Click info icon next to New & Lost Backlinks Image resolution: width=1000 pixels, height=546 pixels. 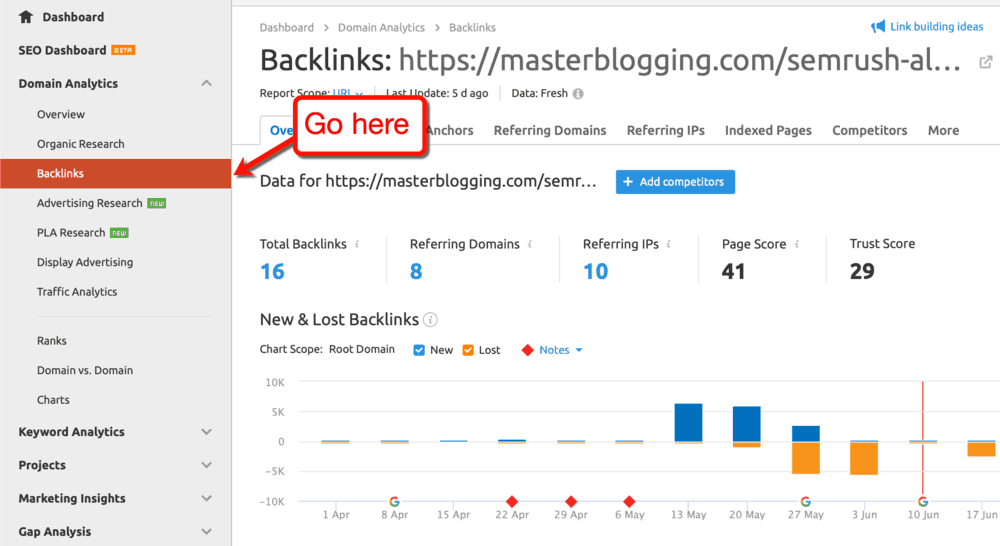coord(430,320)
